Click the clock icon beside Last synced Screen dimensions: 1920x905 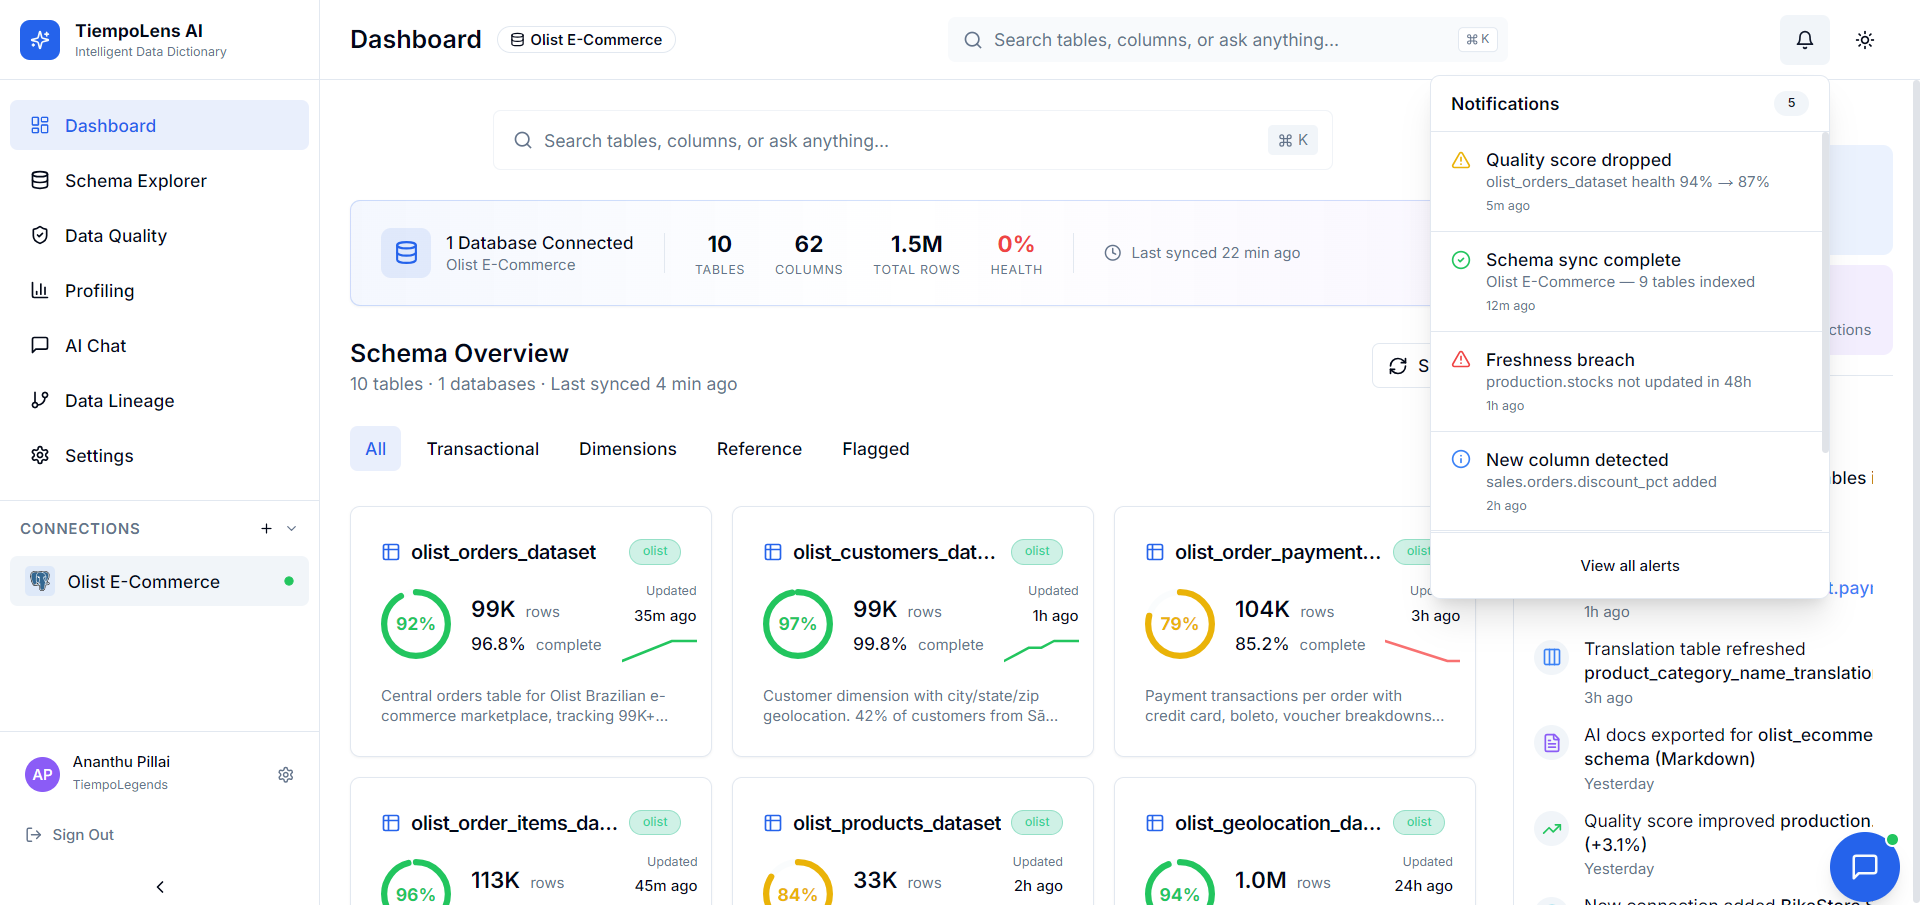(x=1113, y=253)
